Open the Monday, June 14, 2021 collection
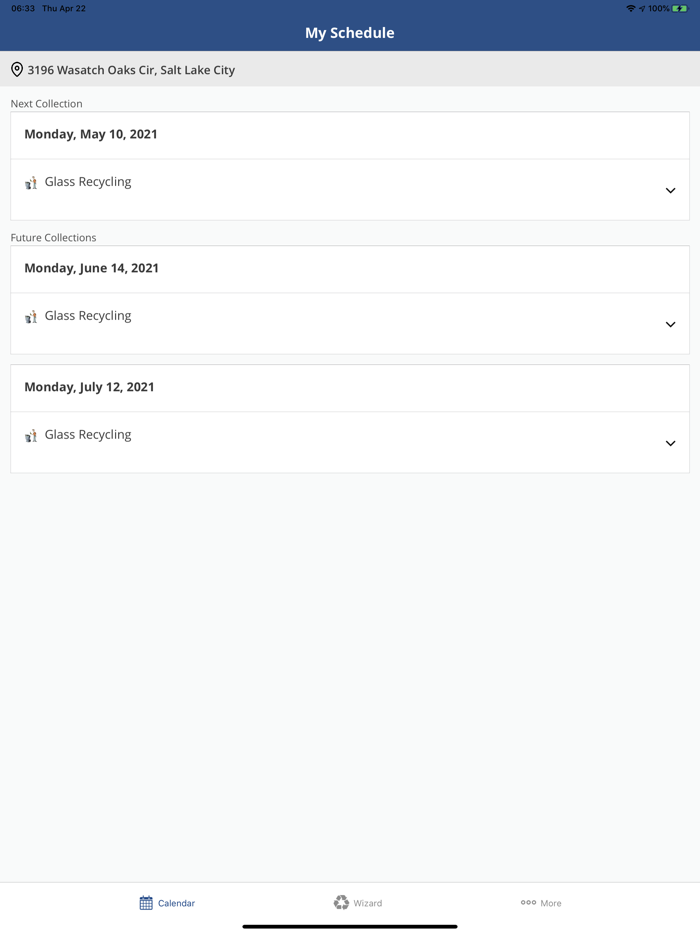The image size is (700, 934). 92,268
